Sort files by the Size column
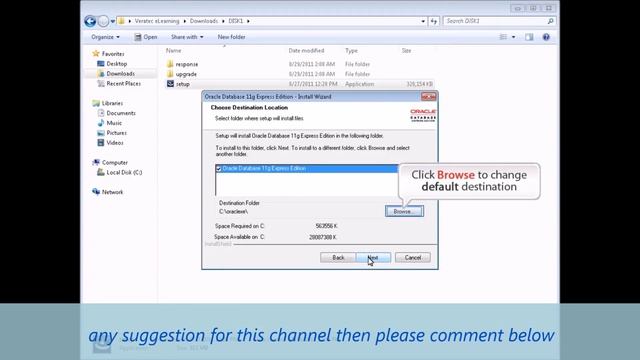The image size is (640, 360). pos(406,51)
